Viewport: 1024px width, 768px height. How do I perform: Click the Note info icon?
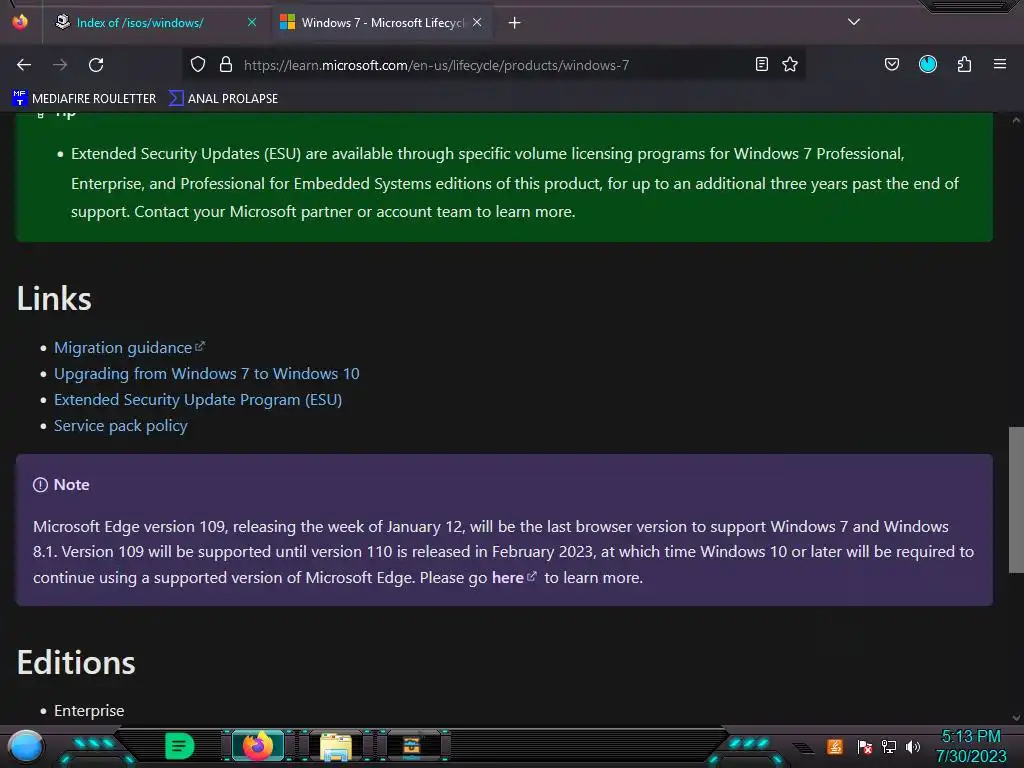[x=40, y=485]
